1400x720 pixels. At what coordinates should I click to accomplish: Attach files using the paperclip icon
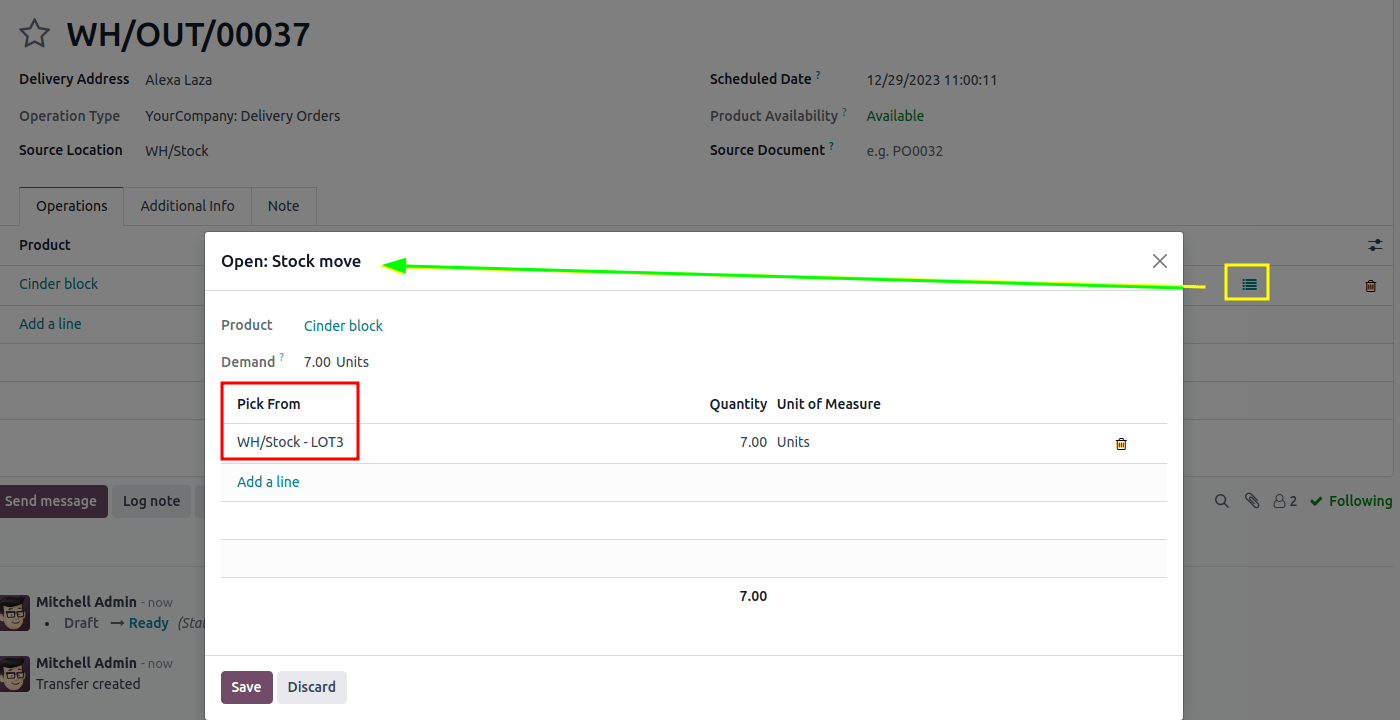pyautogui.click(x=1251, y=501)
